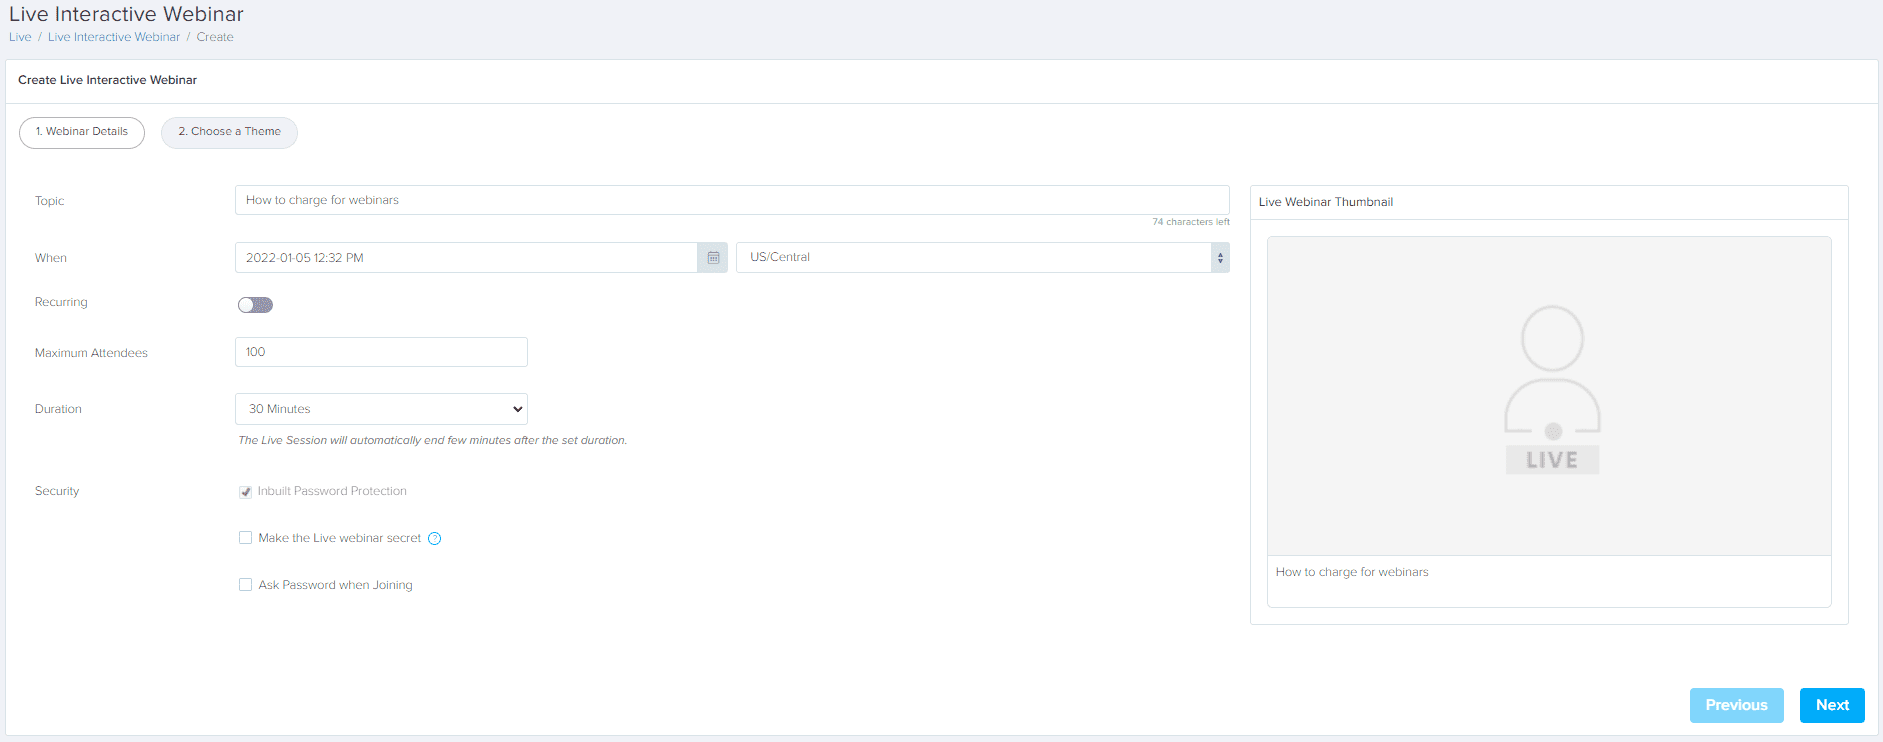
Task: Click the Maximum Attendees input field
Action: coord(381,352)
